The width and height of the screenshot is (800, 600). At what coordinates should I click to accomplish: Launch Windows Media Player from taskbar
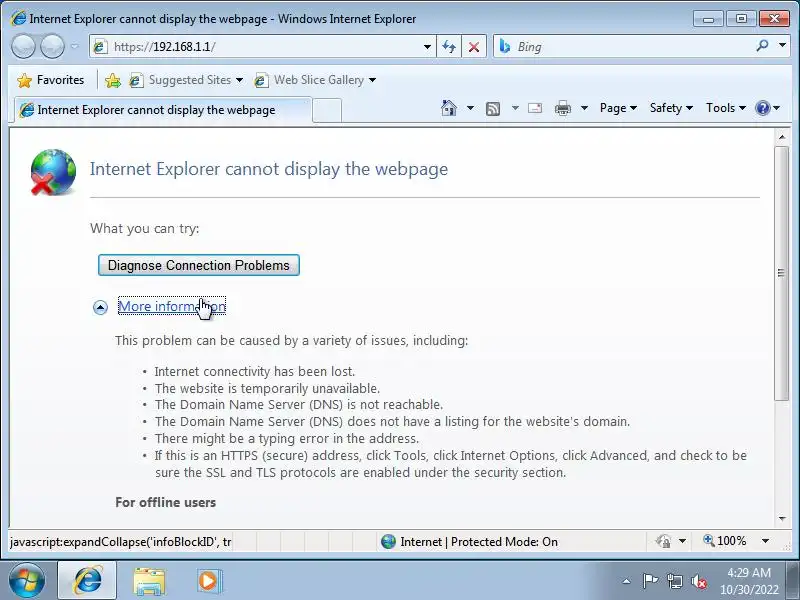click(208, 581)
